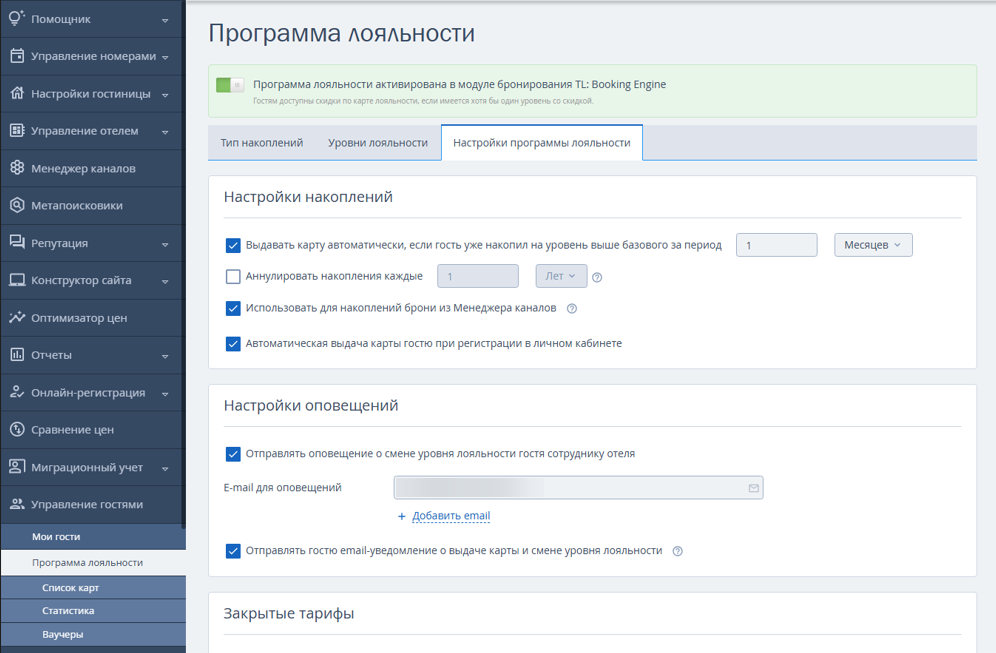Open Программа лояльности submenu item
This screenshot has height=653, width=996.
point(93,563)
